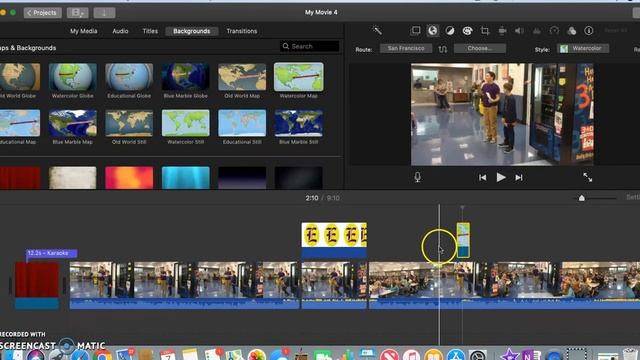This screenshot has height=360, width=640.
Task: Select Old World Map background
Action: pos(242,77)
